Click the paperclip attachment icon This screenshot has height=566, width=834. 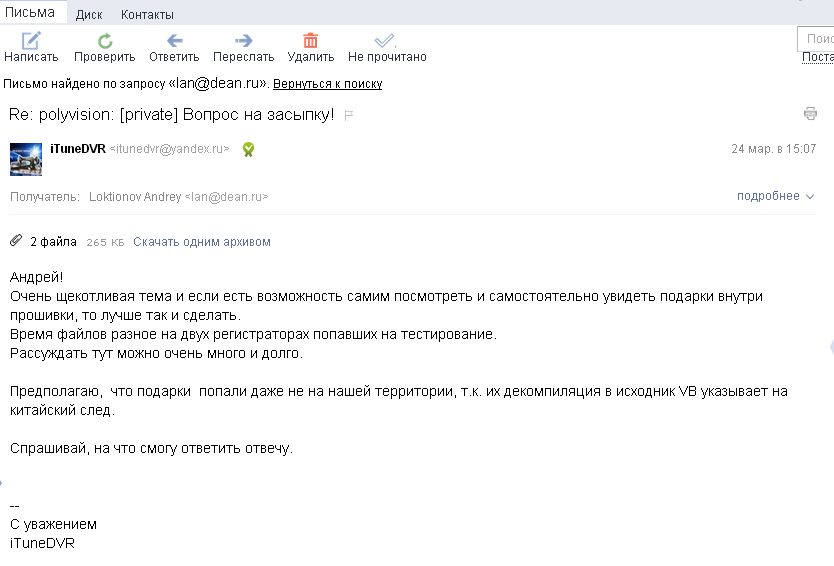16,240
